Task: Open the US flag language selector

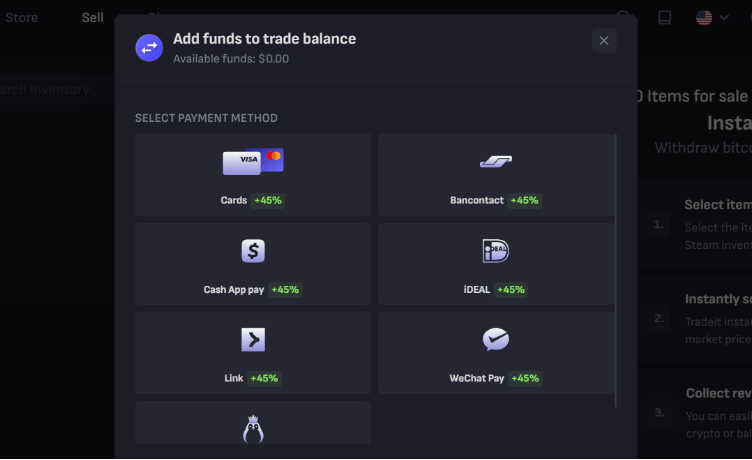Action: point(704,18)
